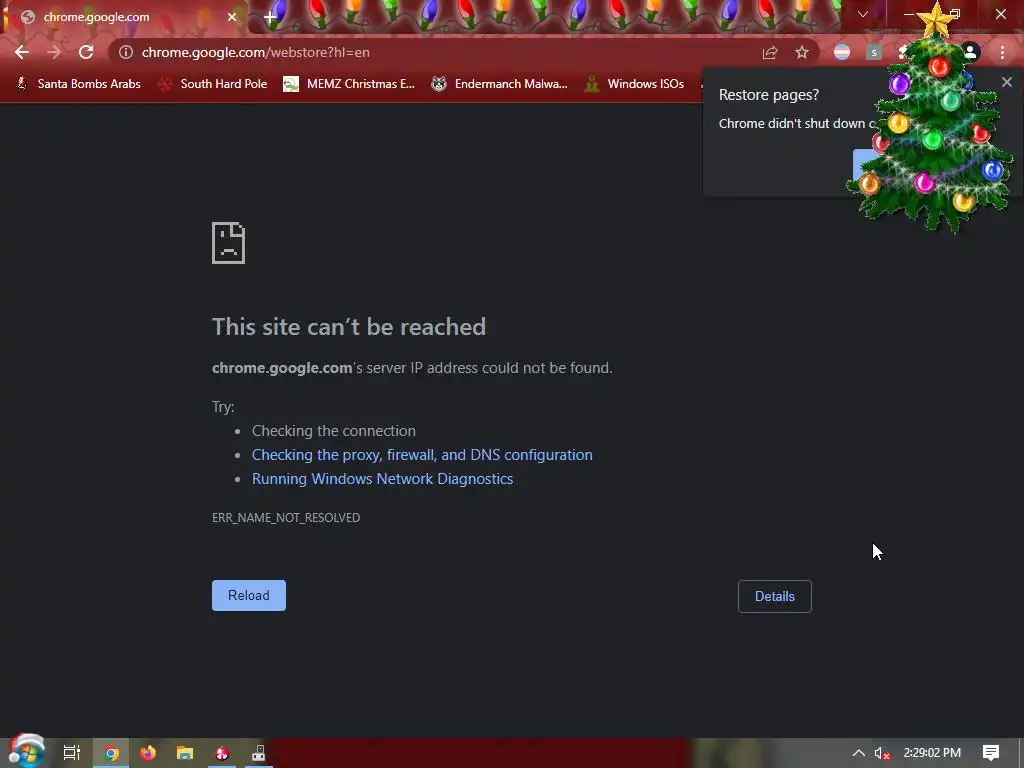The height and width of the screenshot is (768, 1024).
Task: Open the Action Center notifications icon
Action: click(x=991, y=753)
